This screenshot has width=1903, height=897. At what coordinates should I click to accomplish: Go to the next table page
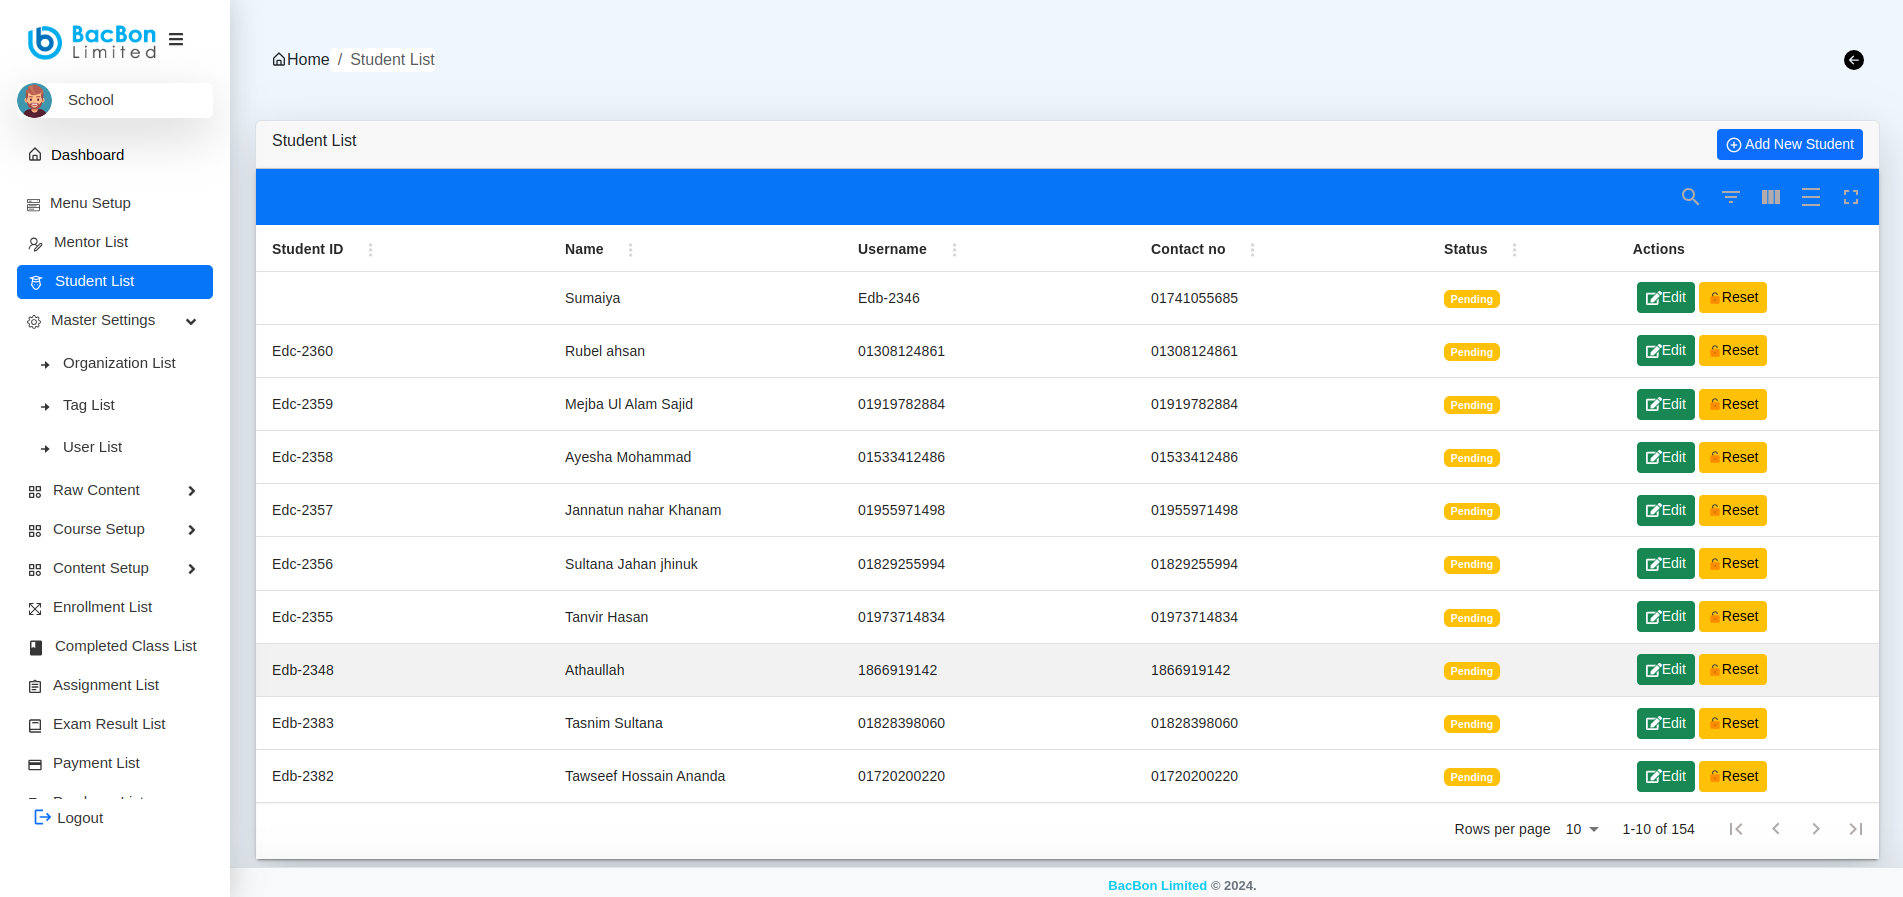[x=1815, y=829]
